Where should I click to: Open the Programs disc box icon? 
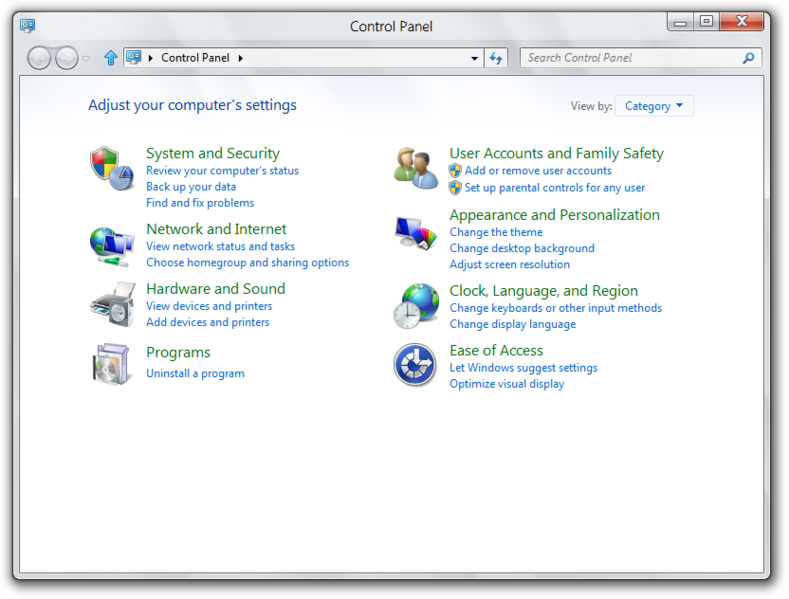click(112, 364)
